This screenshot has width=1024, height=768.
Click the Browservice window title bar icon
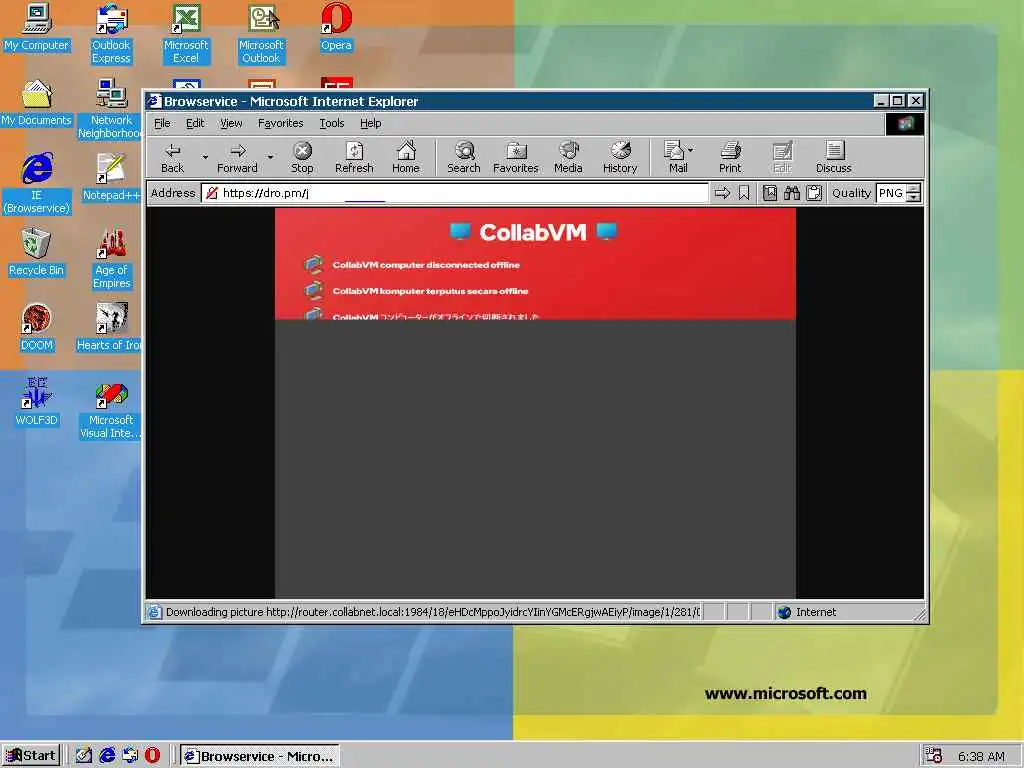pos(153,101)
